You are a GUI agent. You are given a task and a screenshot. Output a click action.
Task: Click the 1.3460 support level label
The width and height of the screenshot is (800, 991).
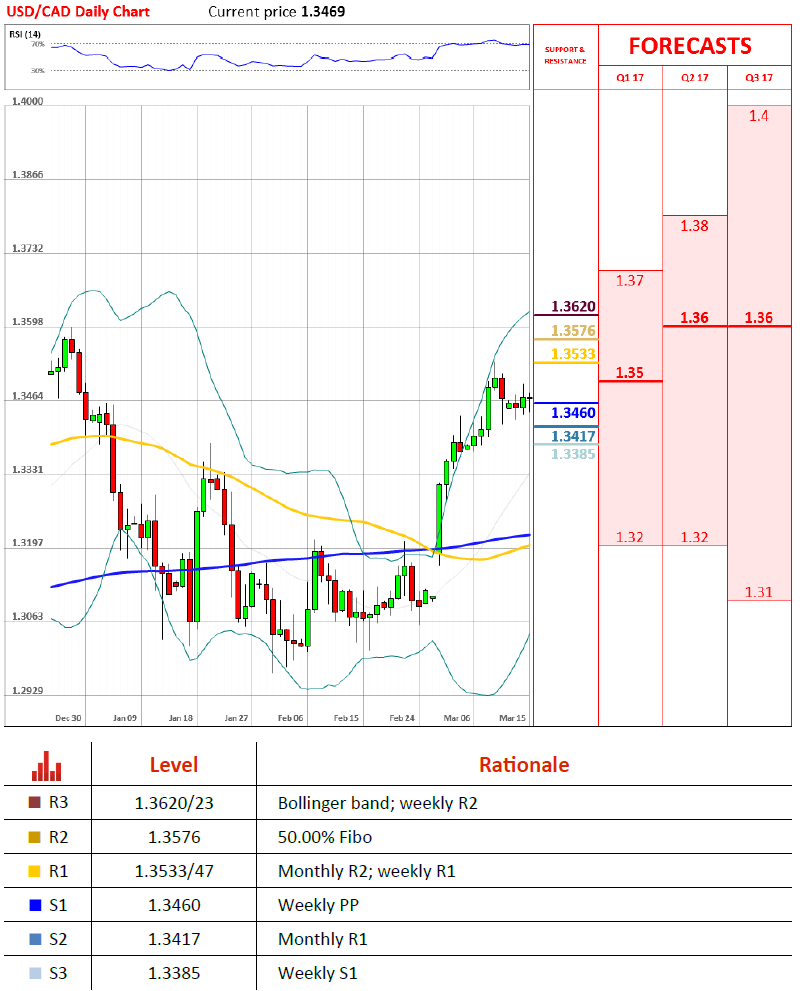(573, 413)
